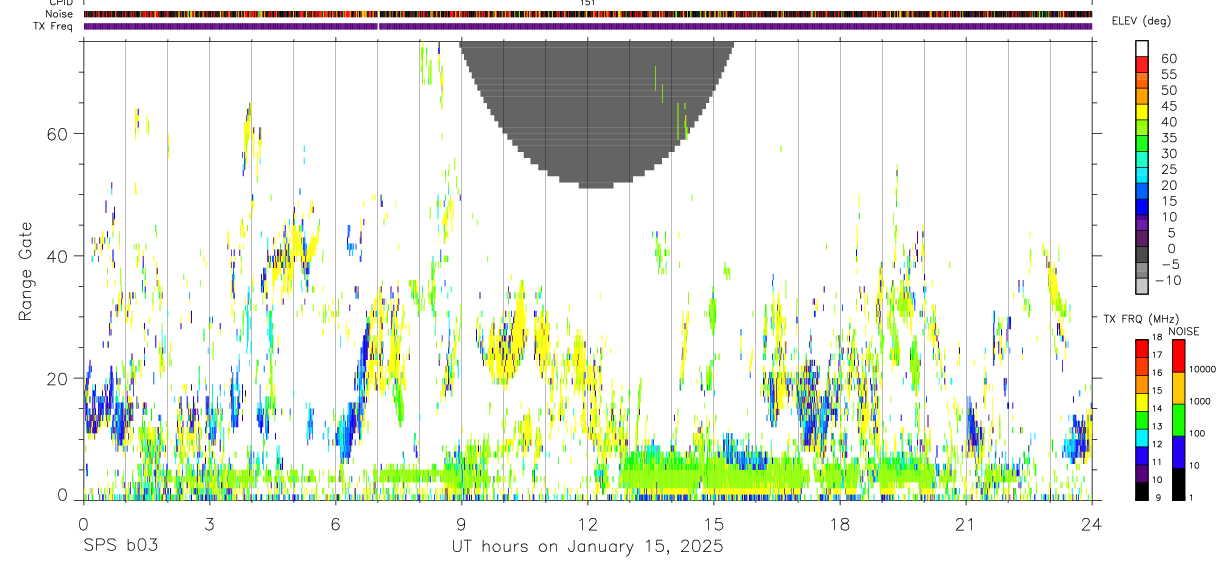Click the '151' CPID value at top
Viewport: 1228px width, 567px height.
pos(588,3)
